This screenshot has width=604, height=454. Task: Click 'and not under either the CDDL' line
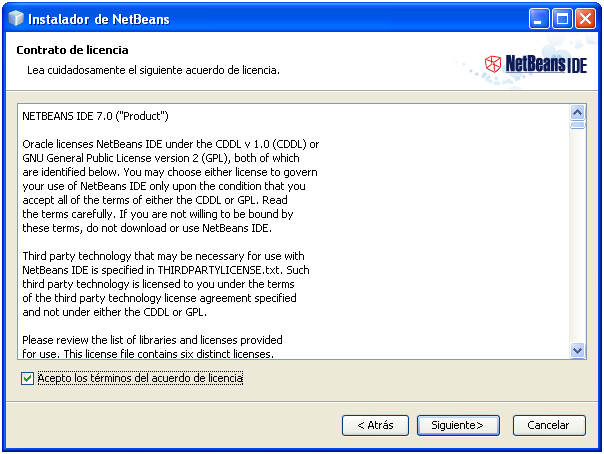pos(114,312)
